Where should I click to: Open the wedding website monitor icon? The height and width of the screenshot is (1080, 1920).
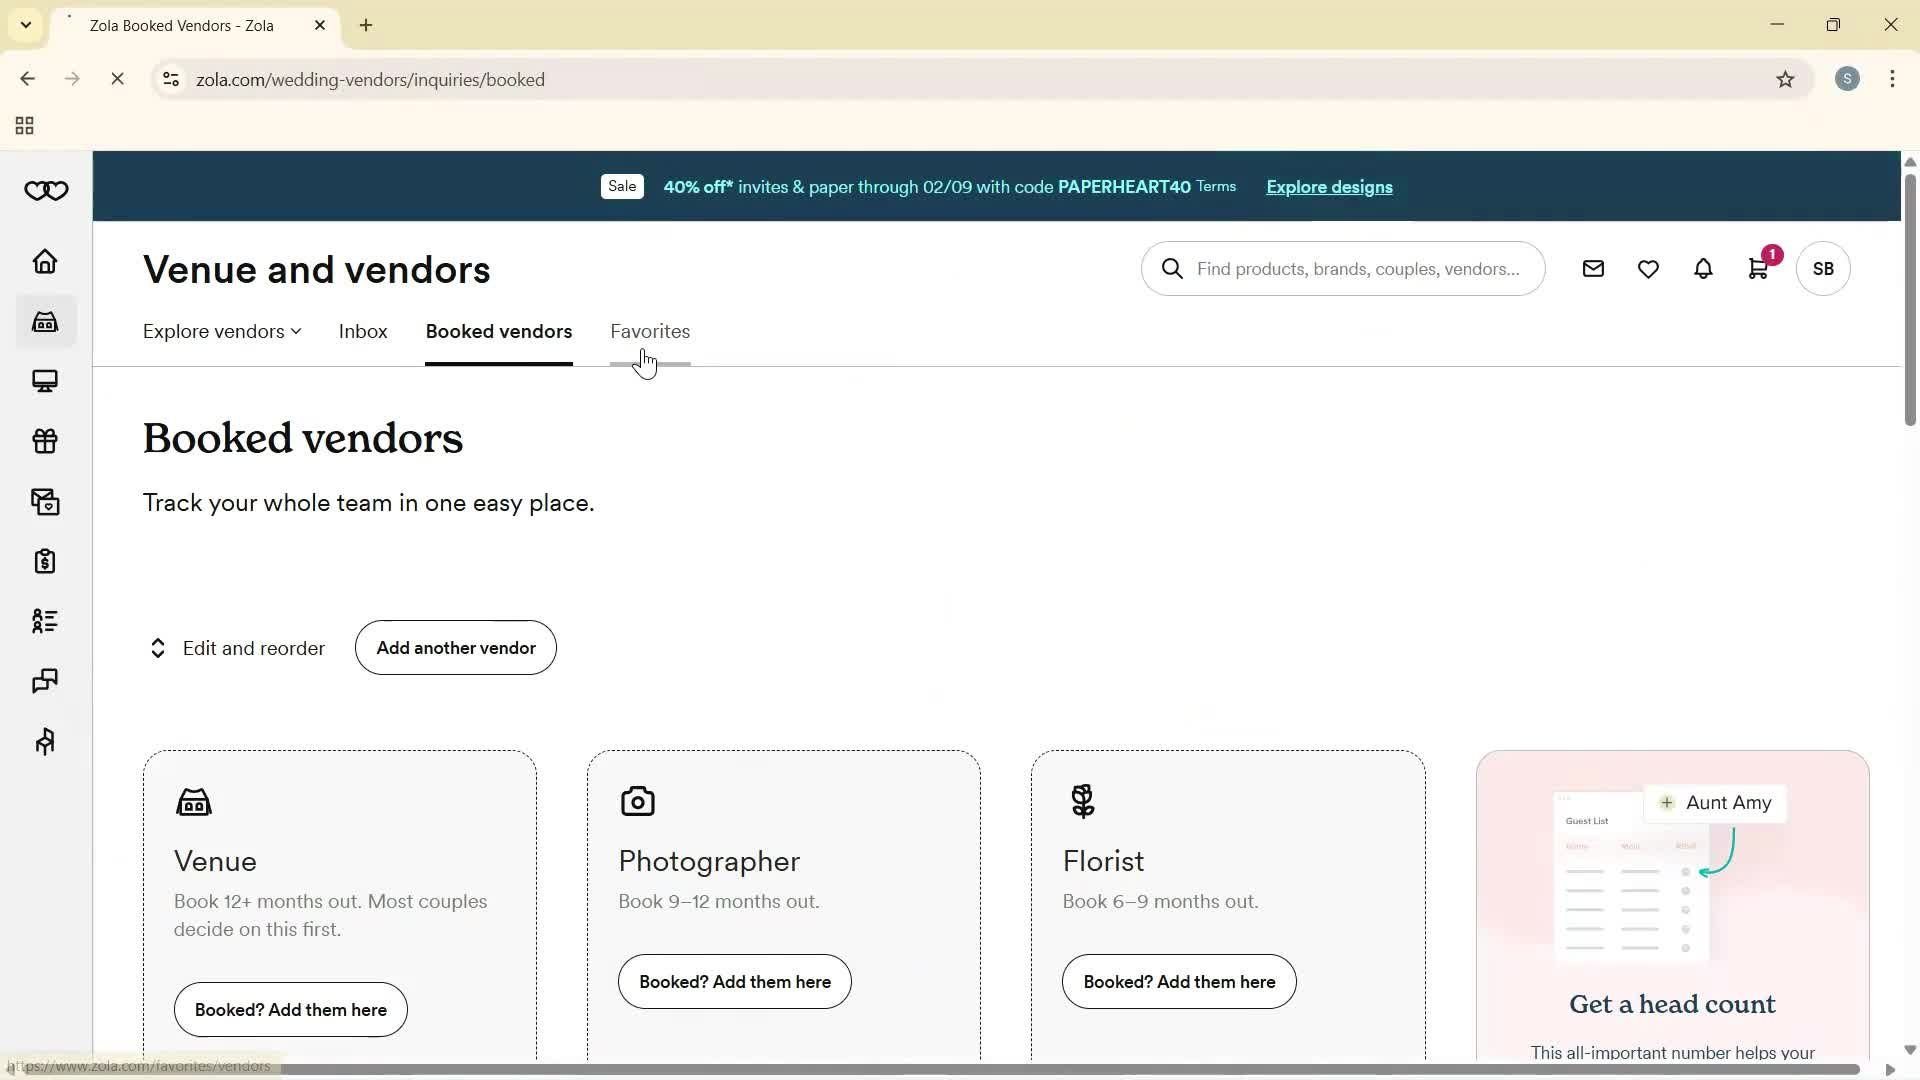coord(44,381)
